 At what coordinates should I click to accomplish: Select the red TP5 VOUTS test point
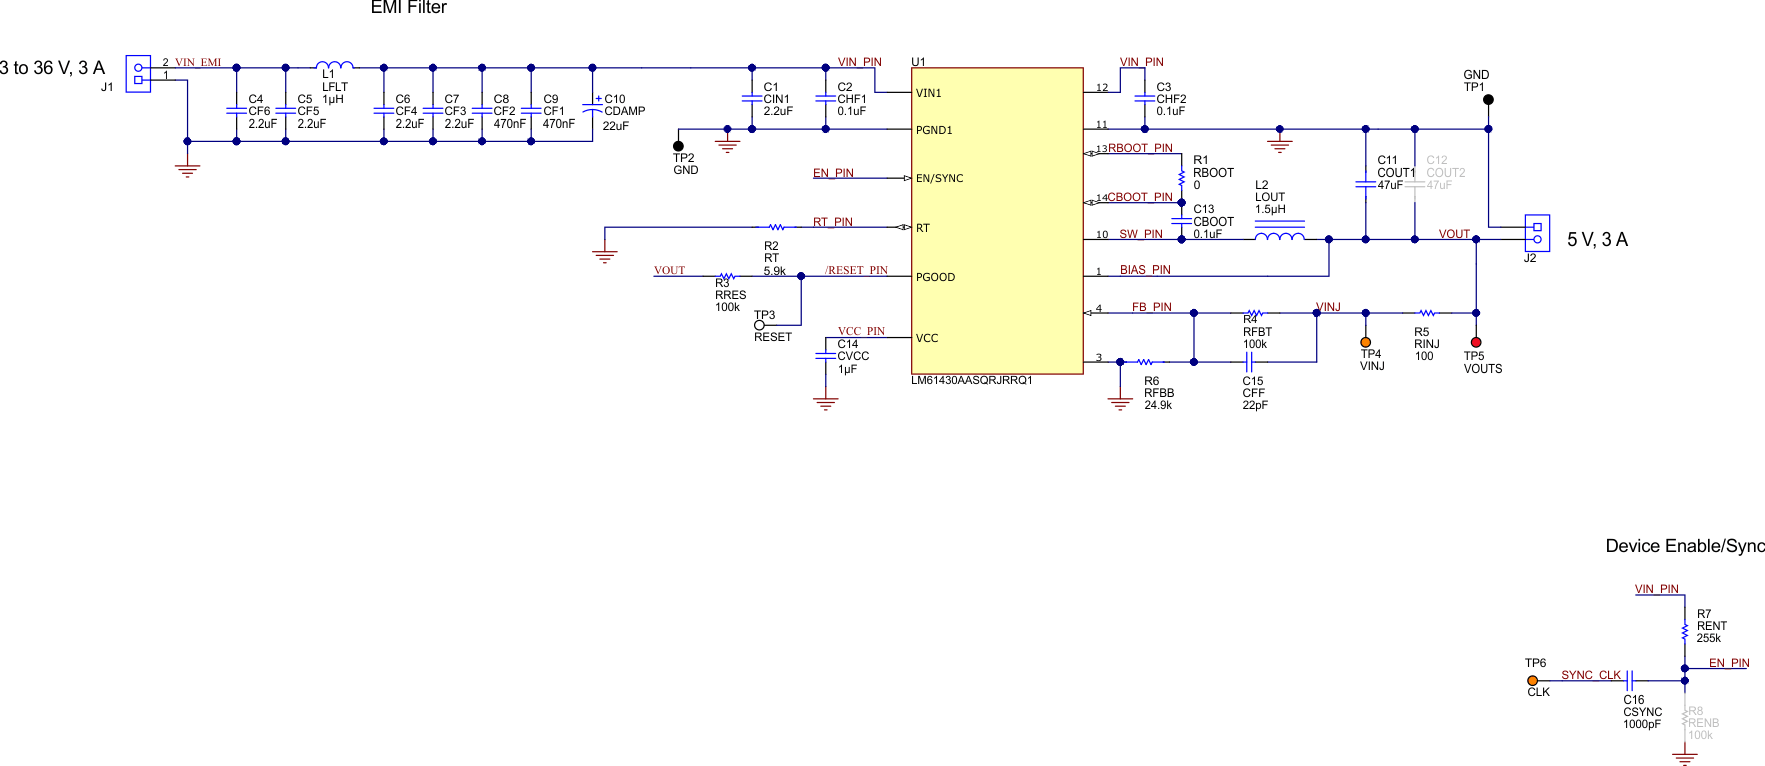point(1476,342)
